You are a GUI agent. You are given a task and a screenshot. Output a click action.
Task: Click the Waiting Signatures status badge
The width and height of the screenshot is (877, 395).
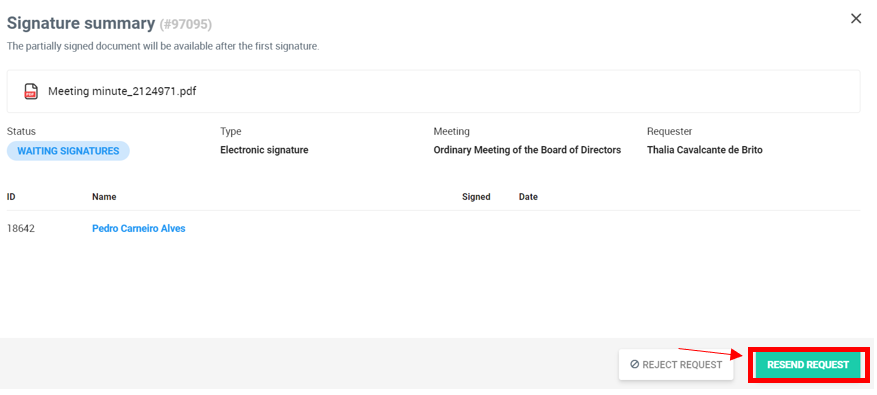[x=68, y=151]
